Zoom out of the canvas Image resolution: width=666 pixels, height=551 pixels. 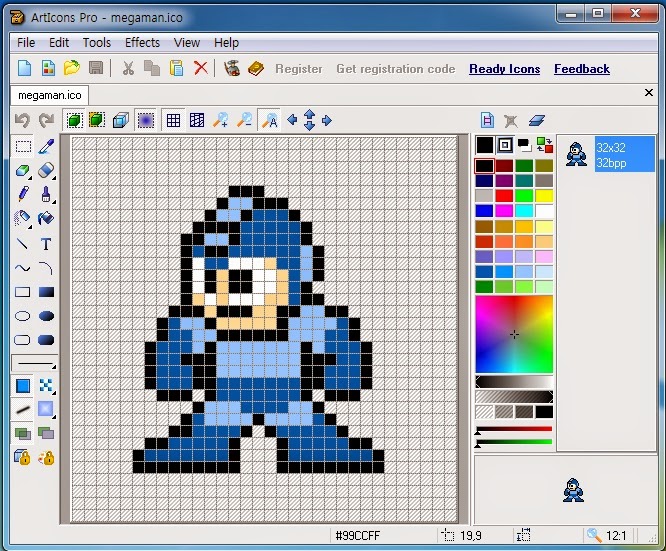click(245, 121)
